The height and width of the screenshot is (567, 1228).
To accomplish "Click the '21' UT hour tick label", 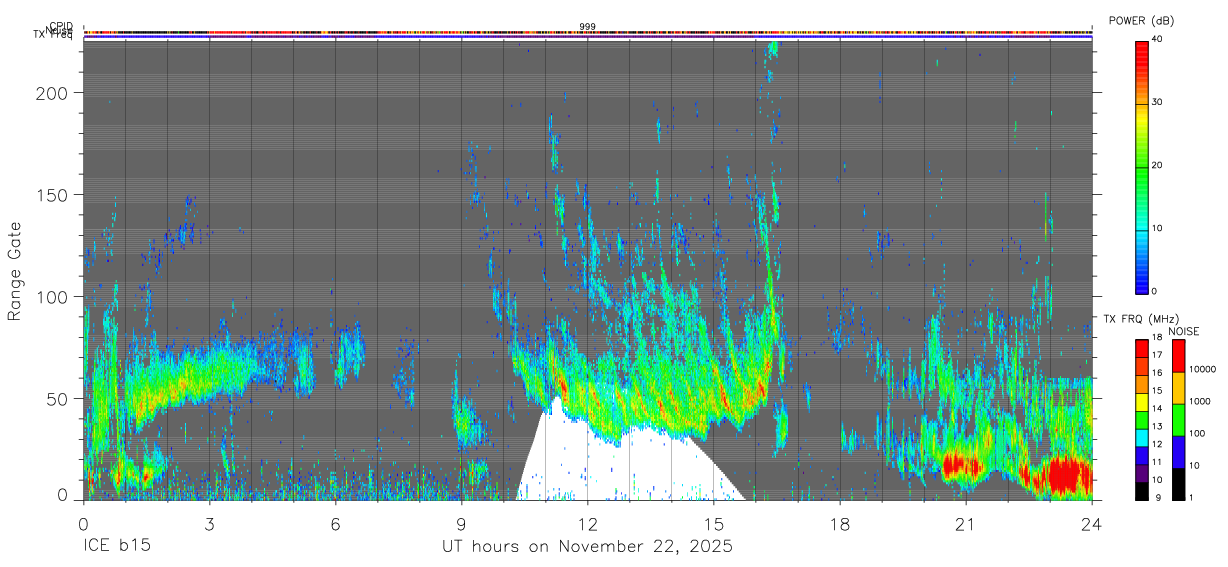I will tap(966, 523).
